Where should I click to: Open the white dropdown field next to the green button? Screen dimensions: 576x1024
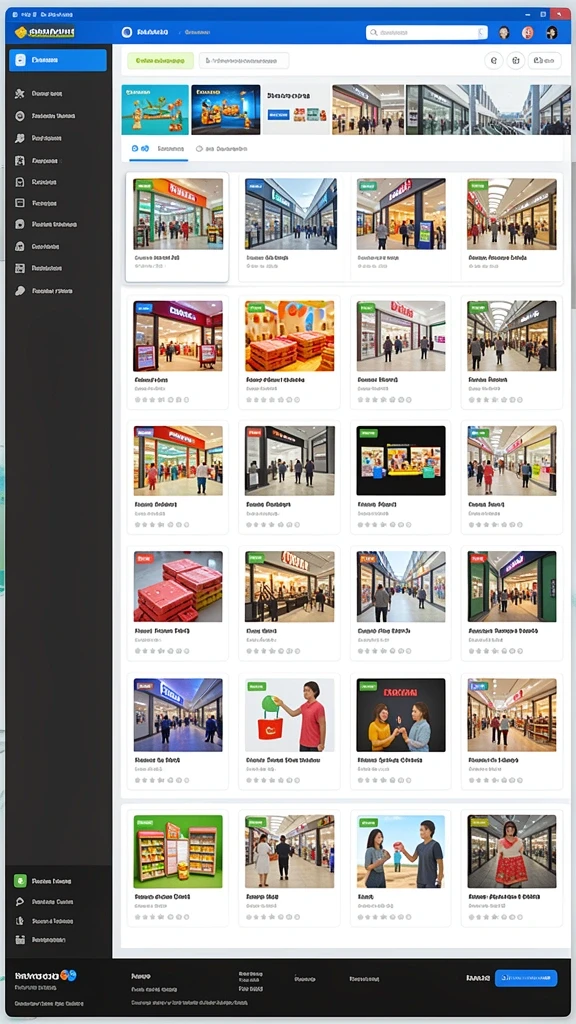coord(244,61)
